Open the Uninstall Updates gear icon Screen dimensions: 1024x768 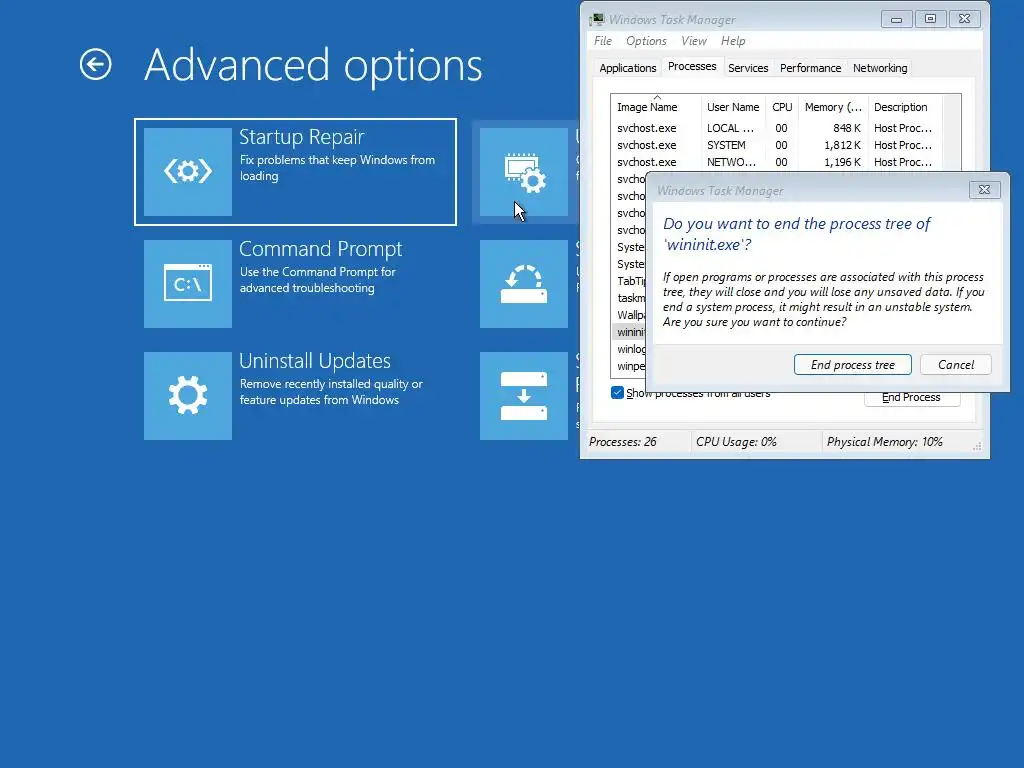(187, 396)
